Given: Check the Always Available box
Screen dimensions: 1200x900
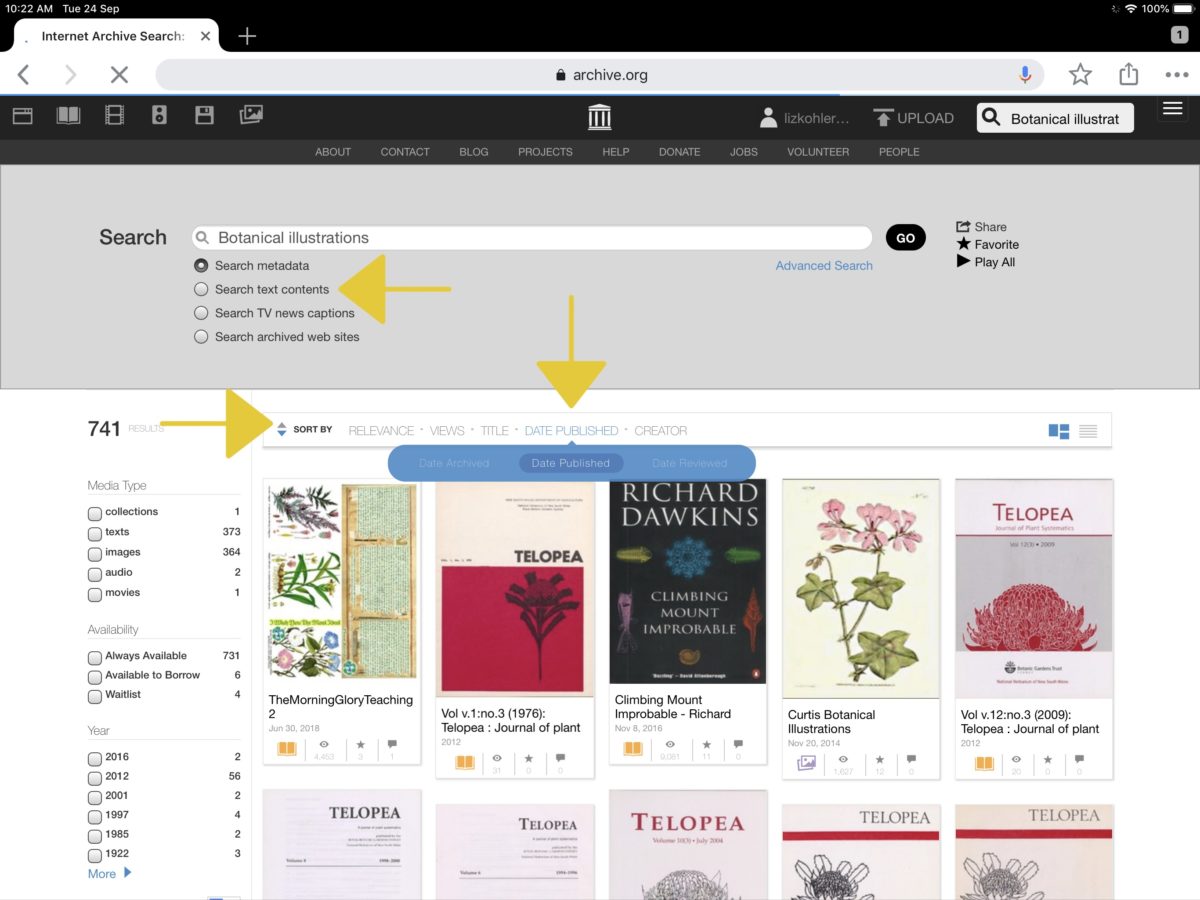Looking at the screenshot, I should (x=95, y=657).
